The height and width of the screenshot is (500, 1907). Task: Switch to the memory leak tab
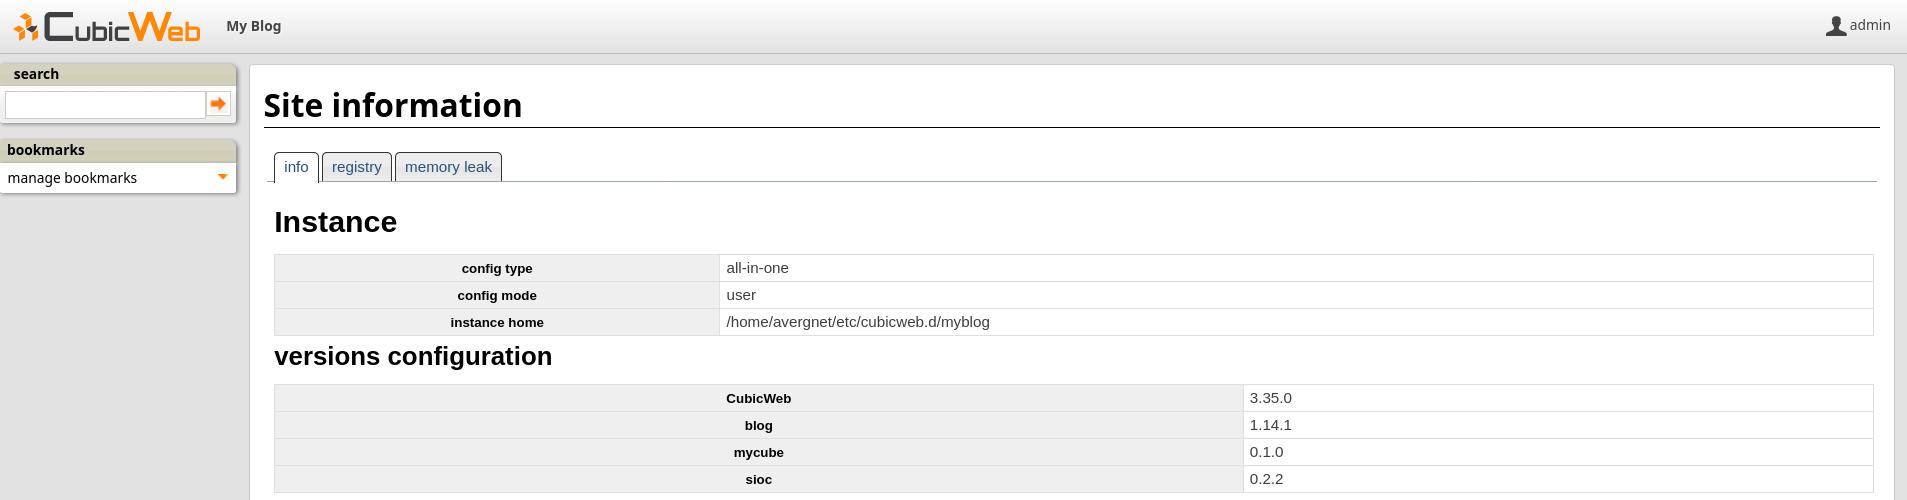coord(448,167)
